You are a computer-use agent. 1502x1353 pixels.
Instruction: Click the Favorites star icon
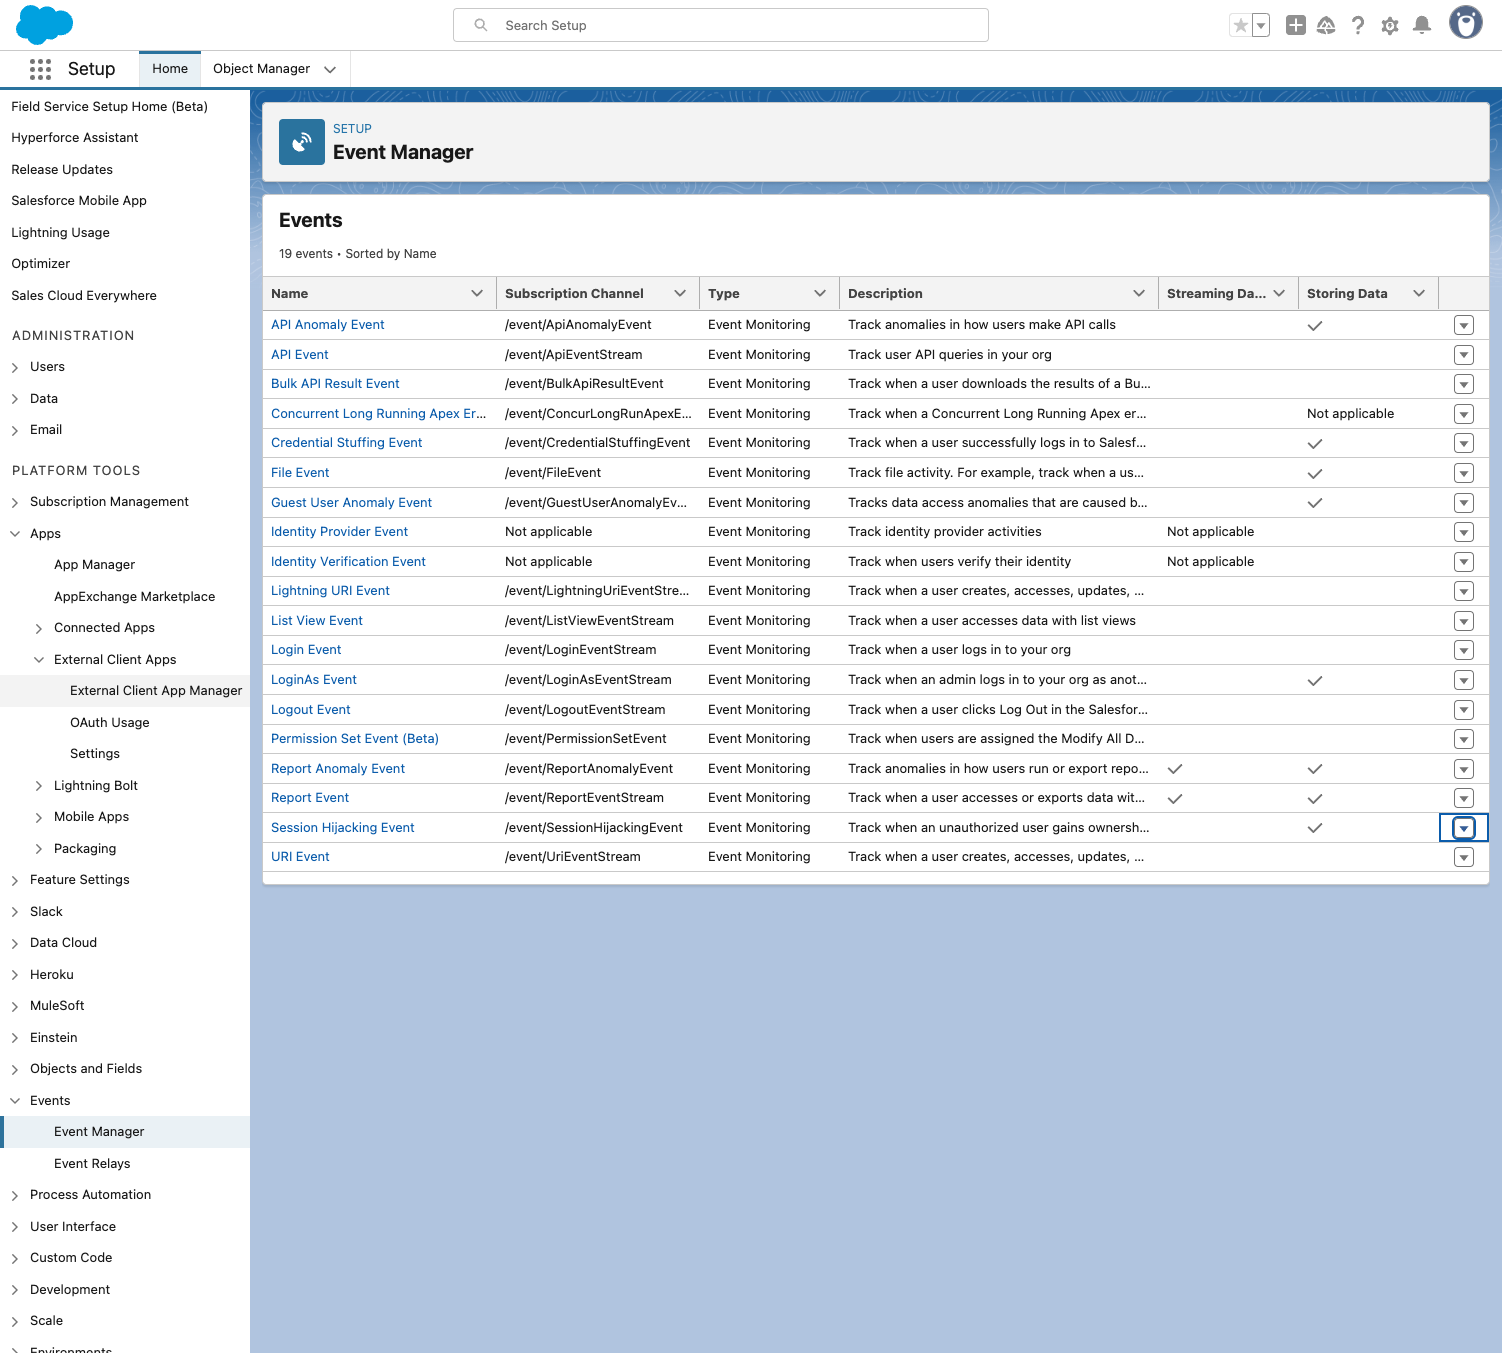point(1240,25)
